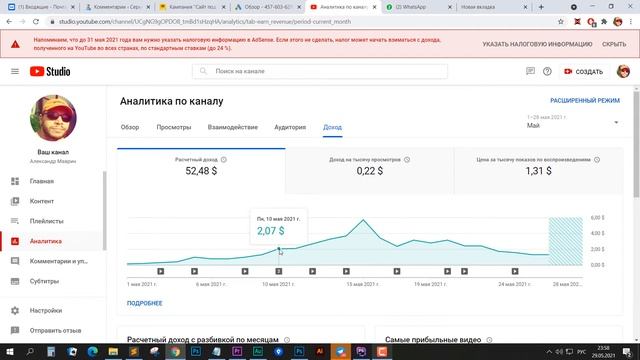Screen dimensions: 640x360
Task: Switch to the WhatsApp browser tab
Action: [418, 7]
